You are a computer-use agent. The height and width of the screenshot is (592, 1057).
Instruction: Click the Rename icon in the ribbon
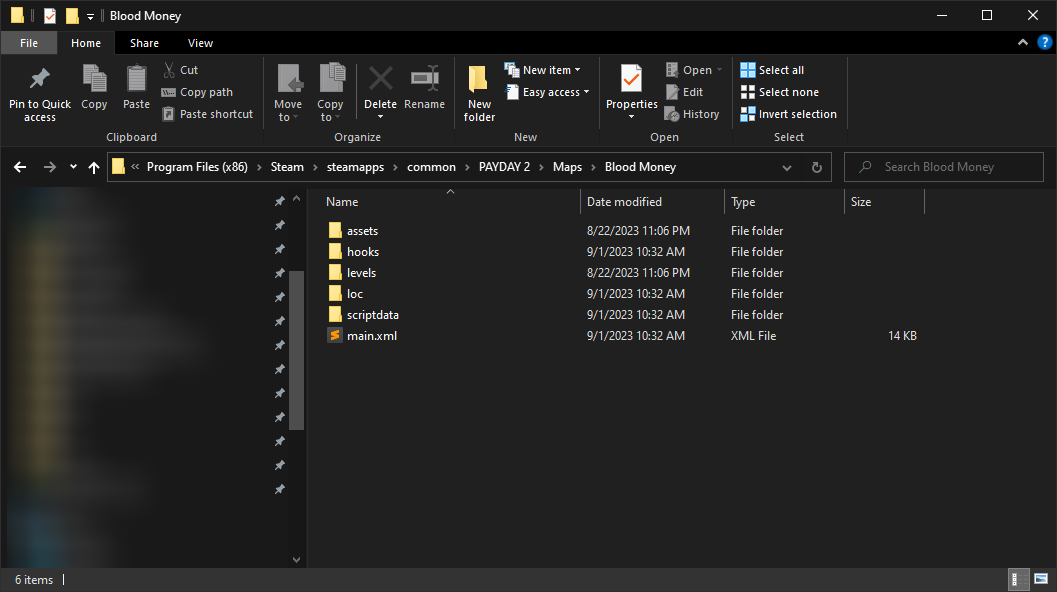(424, 80)
